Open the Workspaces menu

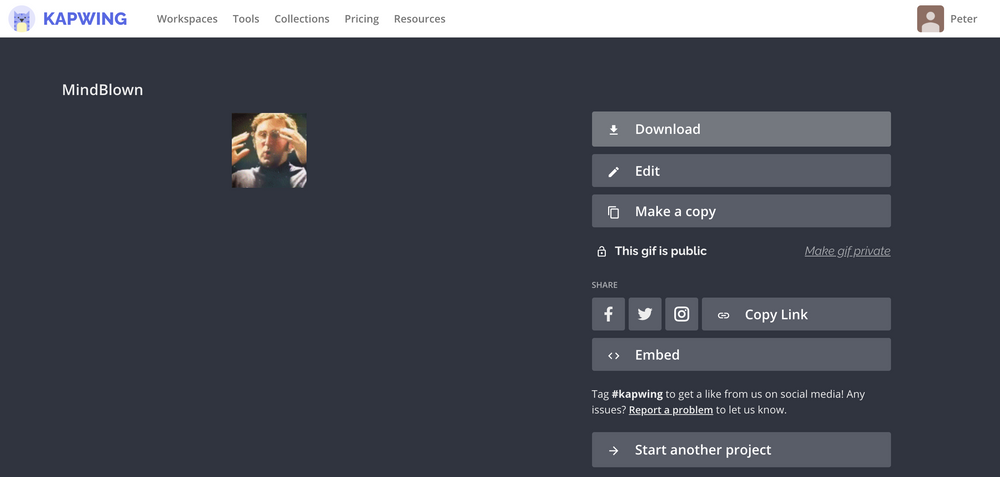pos(187,19)
